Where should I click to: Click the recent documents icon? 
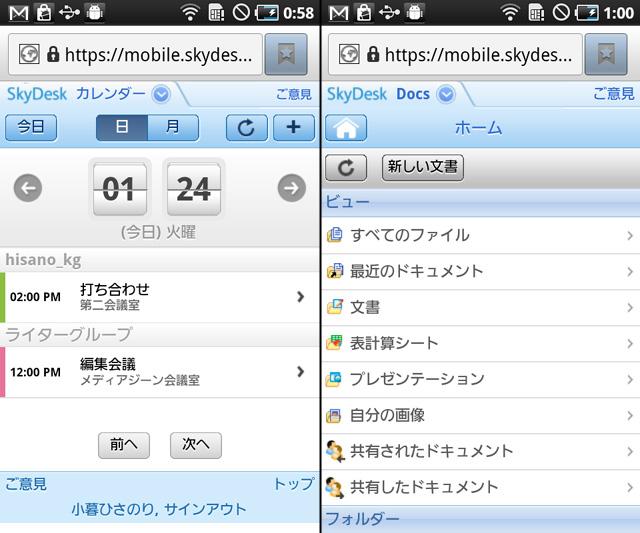(x=335, y=271)
